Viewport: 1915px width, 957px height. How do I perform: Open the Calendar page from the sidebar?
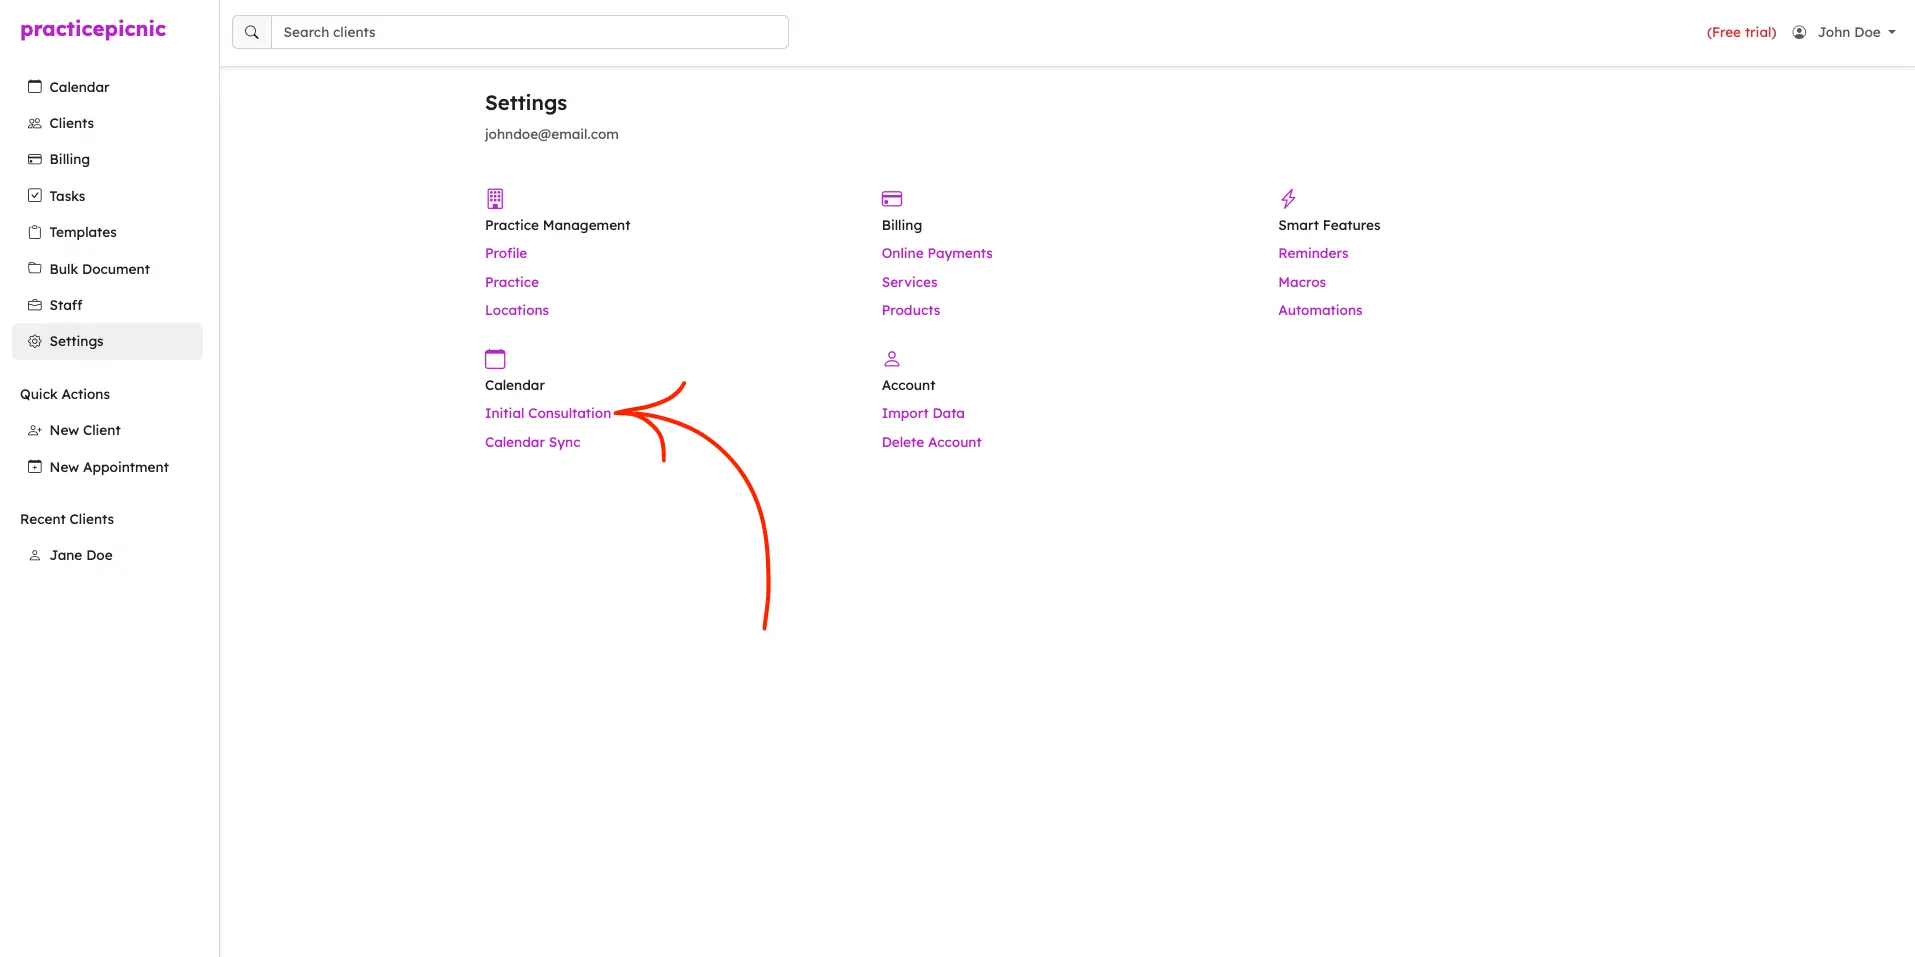(x=107, y=87)
